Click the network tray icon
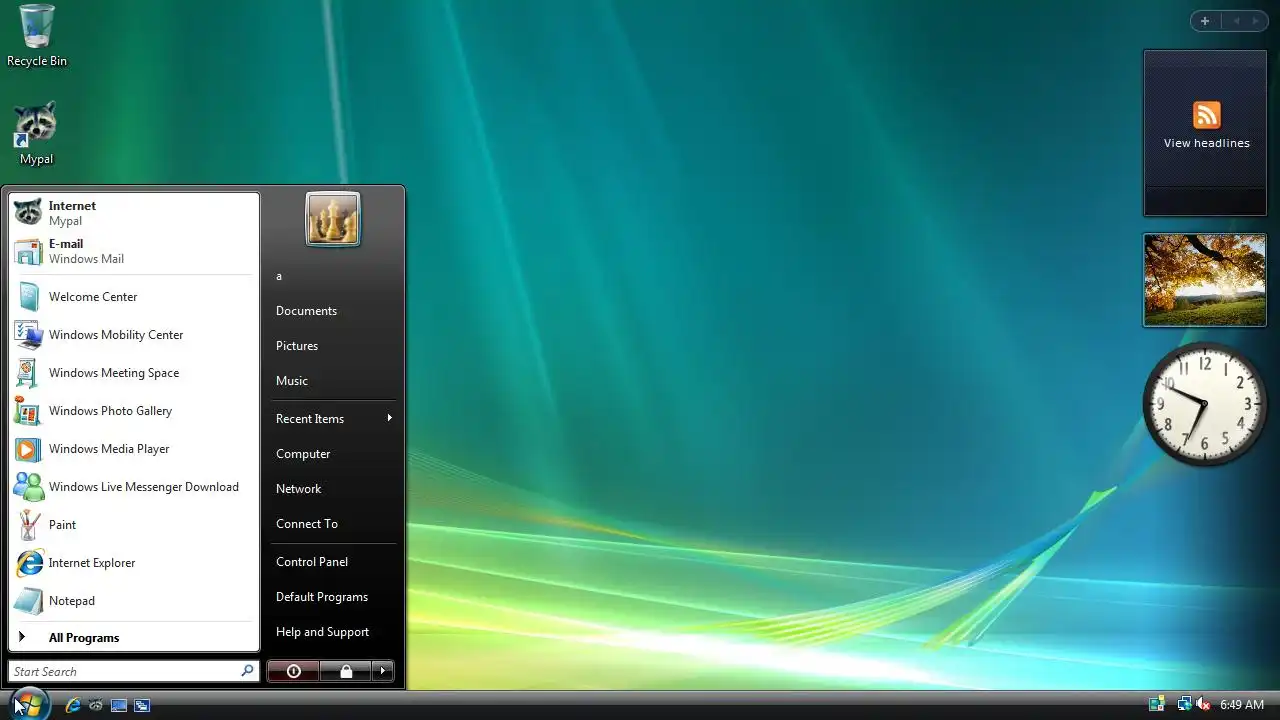Image resolution: width=1280 pixels, height=720 pixels. [x=1184, y=705]
